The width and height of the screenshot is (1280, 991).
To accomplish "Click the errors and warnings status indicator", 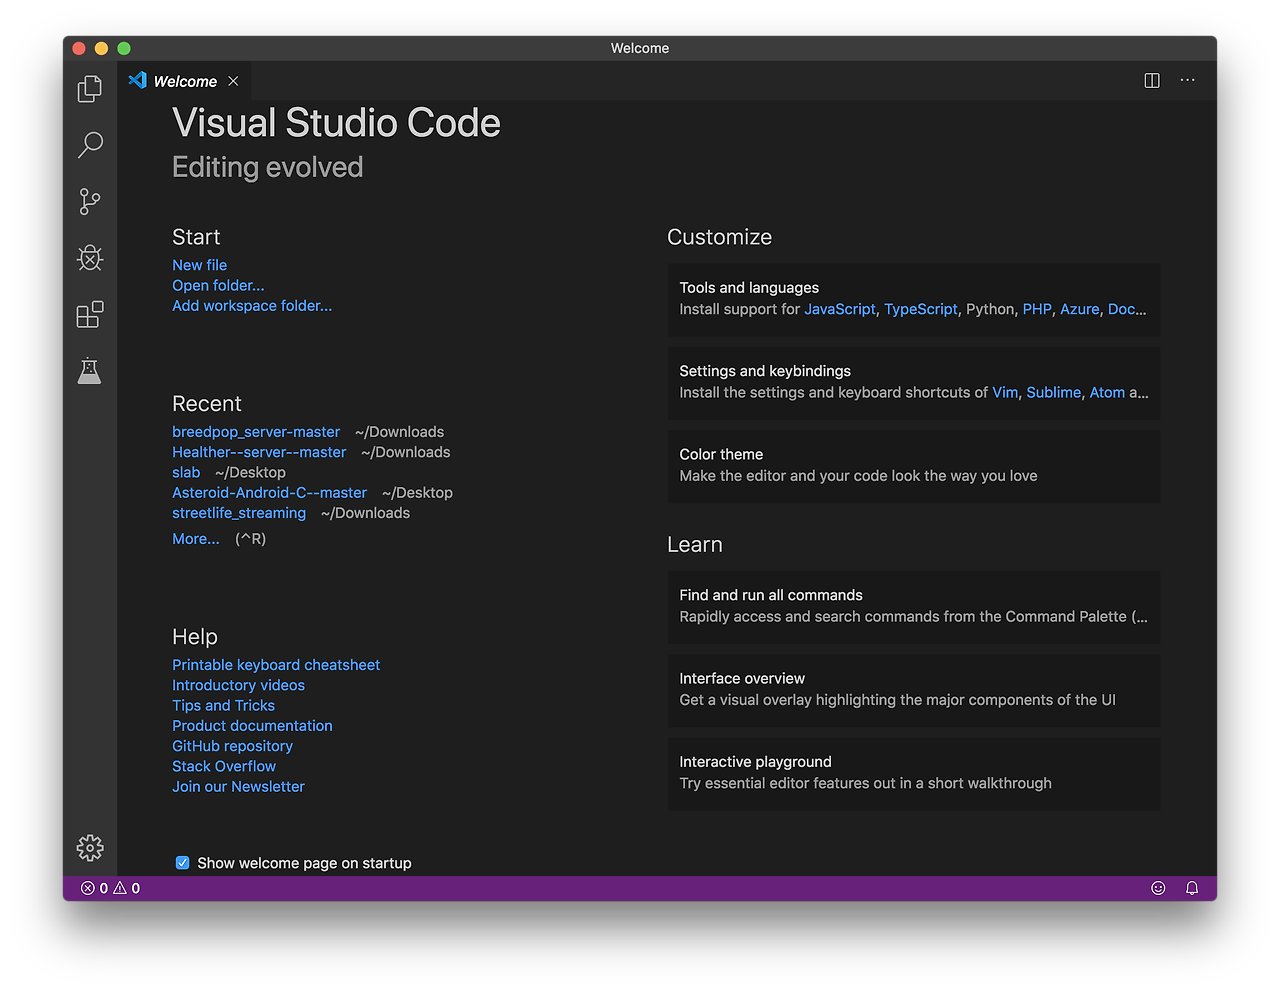I will [110, 888].
